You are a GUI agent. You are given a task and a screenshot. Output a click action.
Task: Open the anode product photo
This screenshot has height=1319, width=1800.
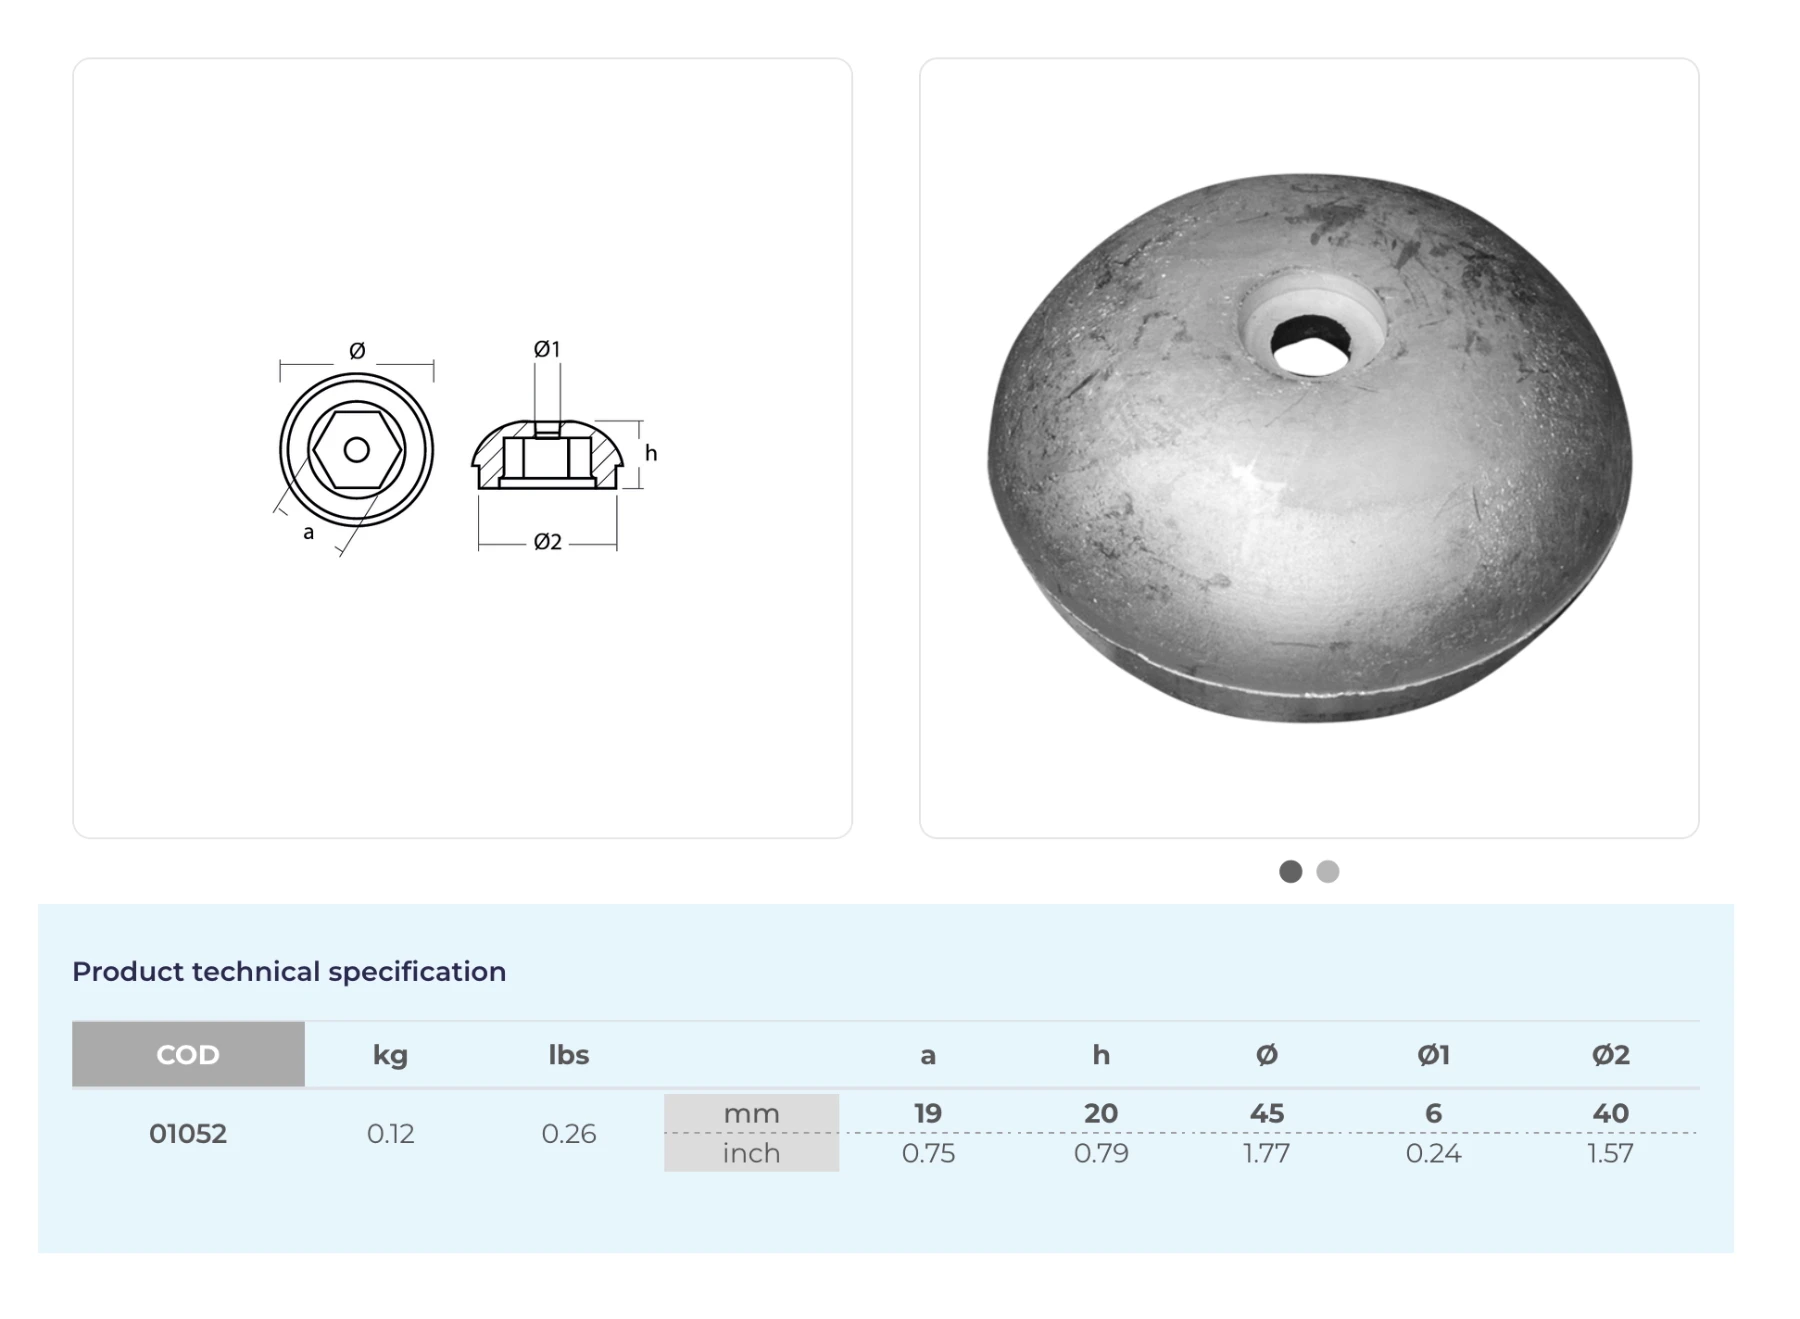click(x=1308, y=448)
